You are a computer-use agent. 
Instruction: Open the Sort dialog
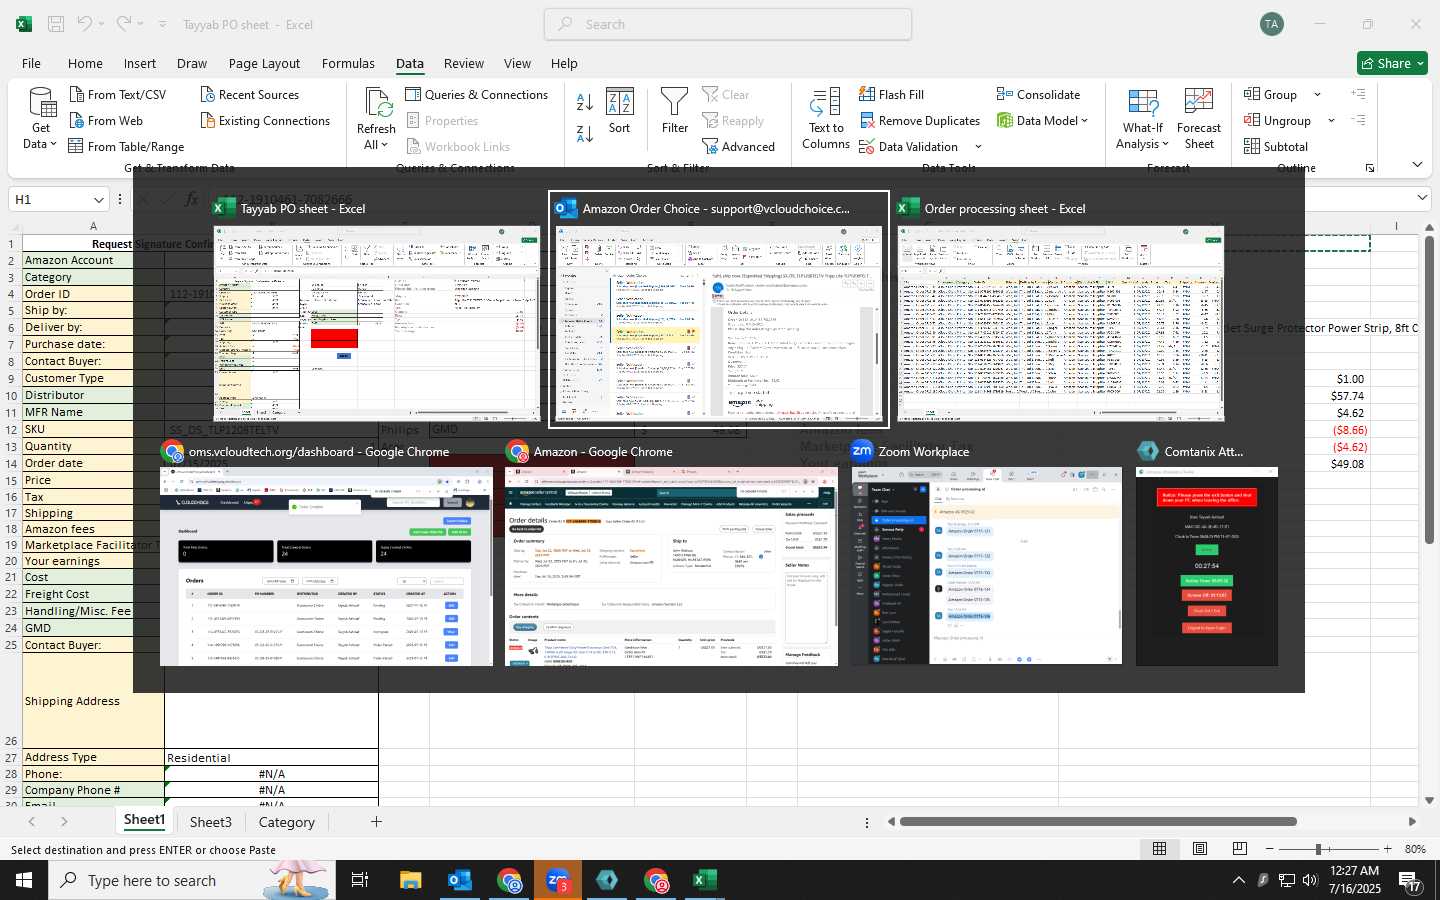[620, 110]
